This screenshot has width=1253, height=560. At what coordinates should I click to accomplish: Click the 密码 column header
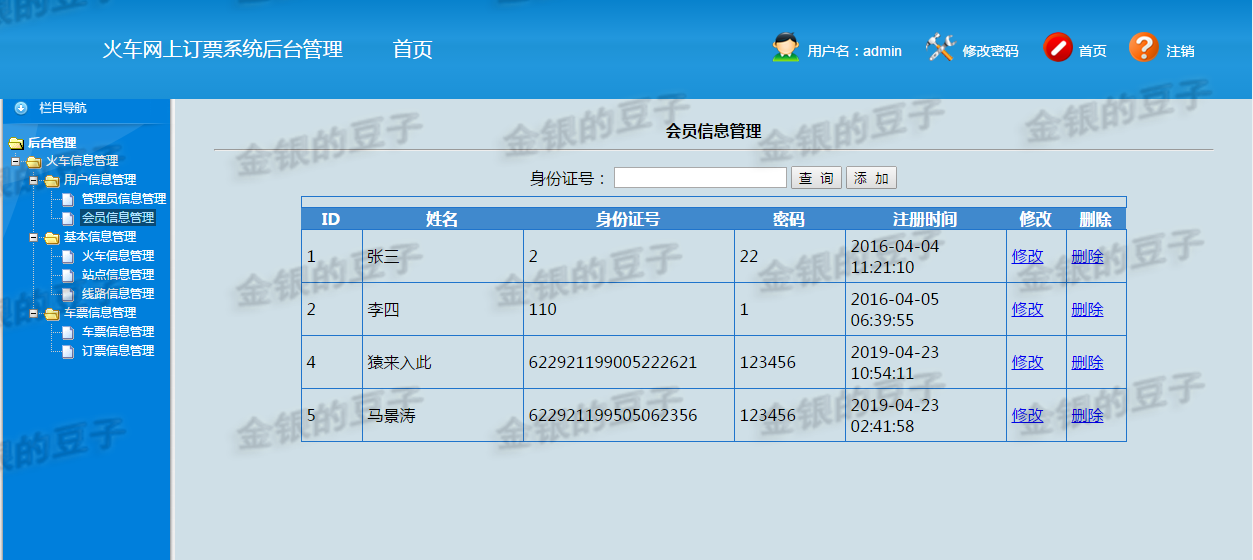(789, 219)
